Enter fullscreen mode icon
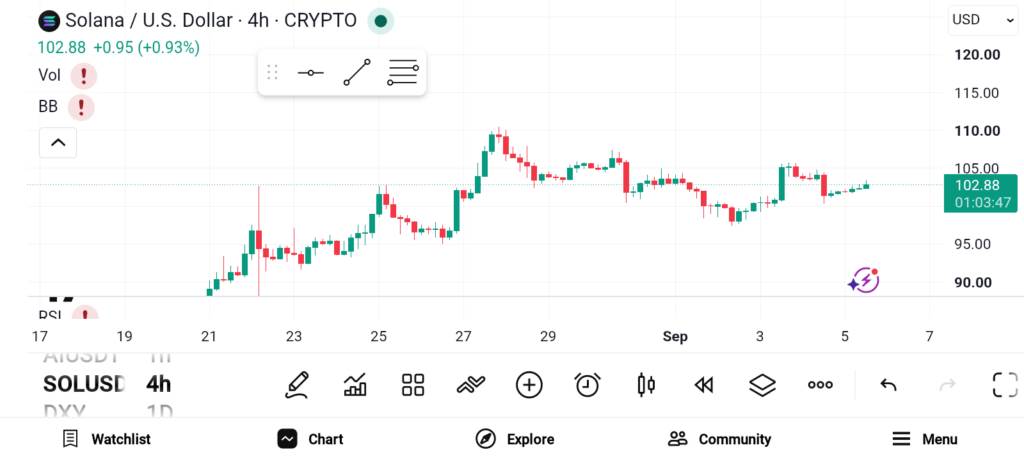 [1005, 385]
